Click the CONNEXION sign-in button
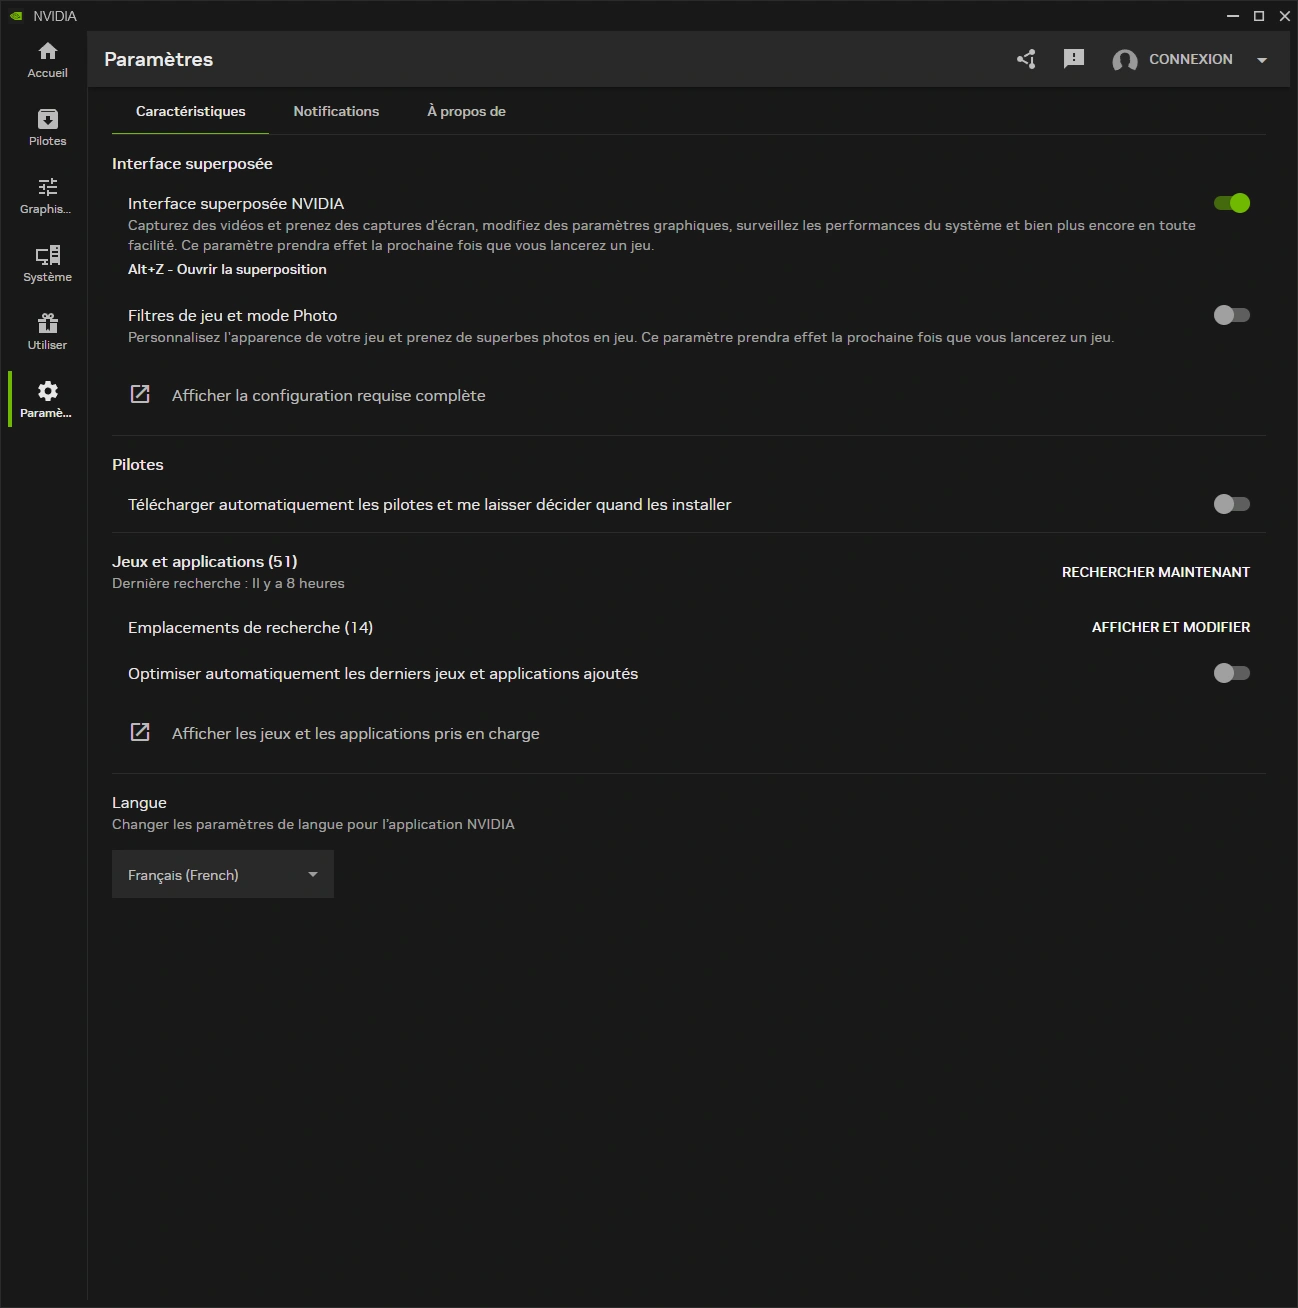 1191,59
